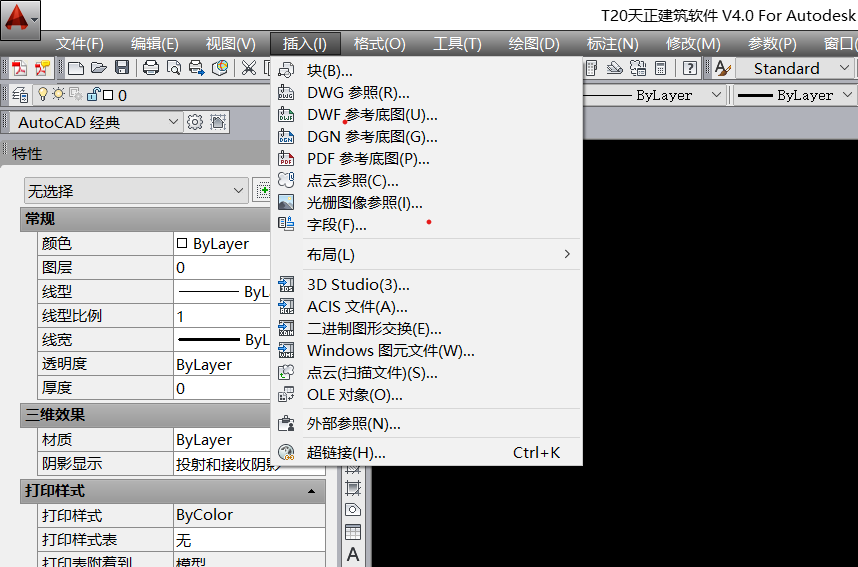Click the Help question mark icon

tap(690, 68)
